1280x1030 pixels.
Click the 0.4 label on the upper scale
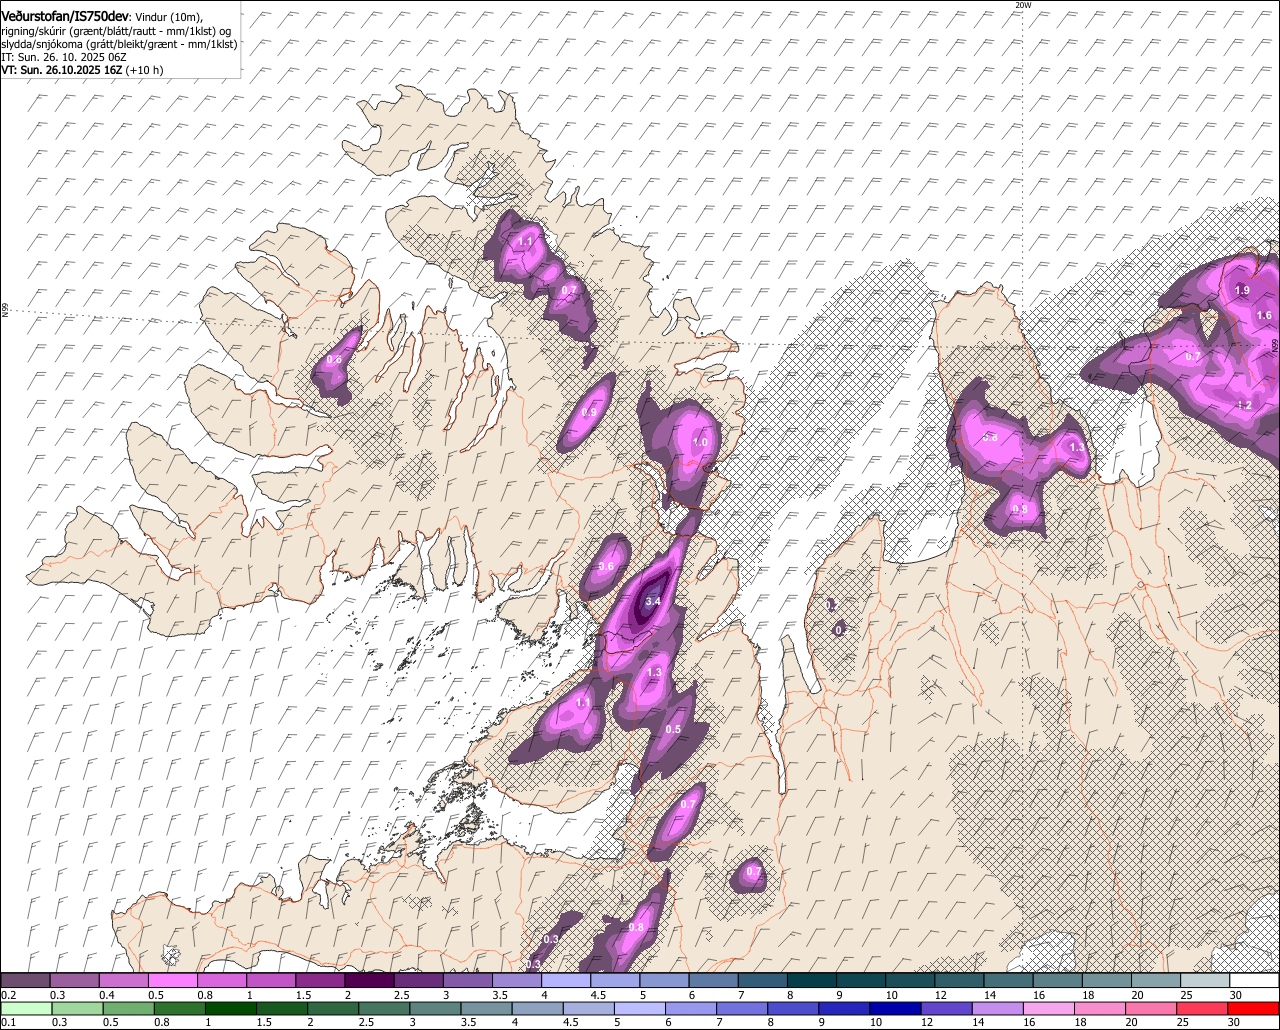(107, 995)
